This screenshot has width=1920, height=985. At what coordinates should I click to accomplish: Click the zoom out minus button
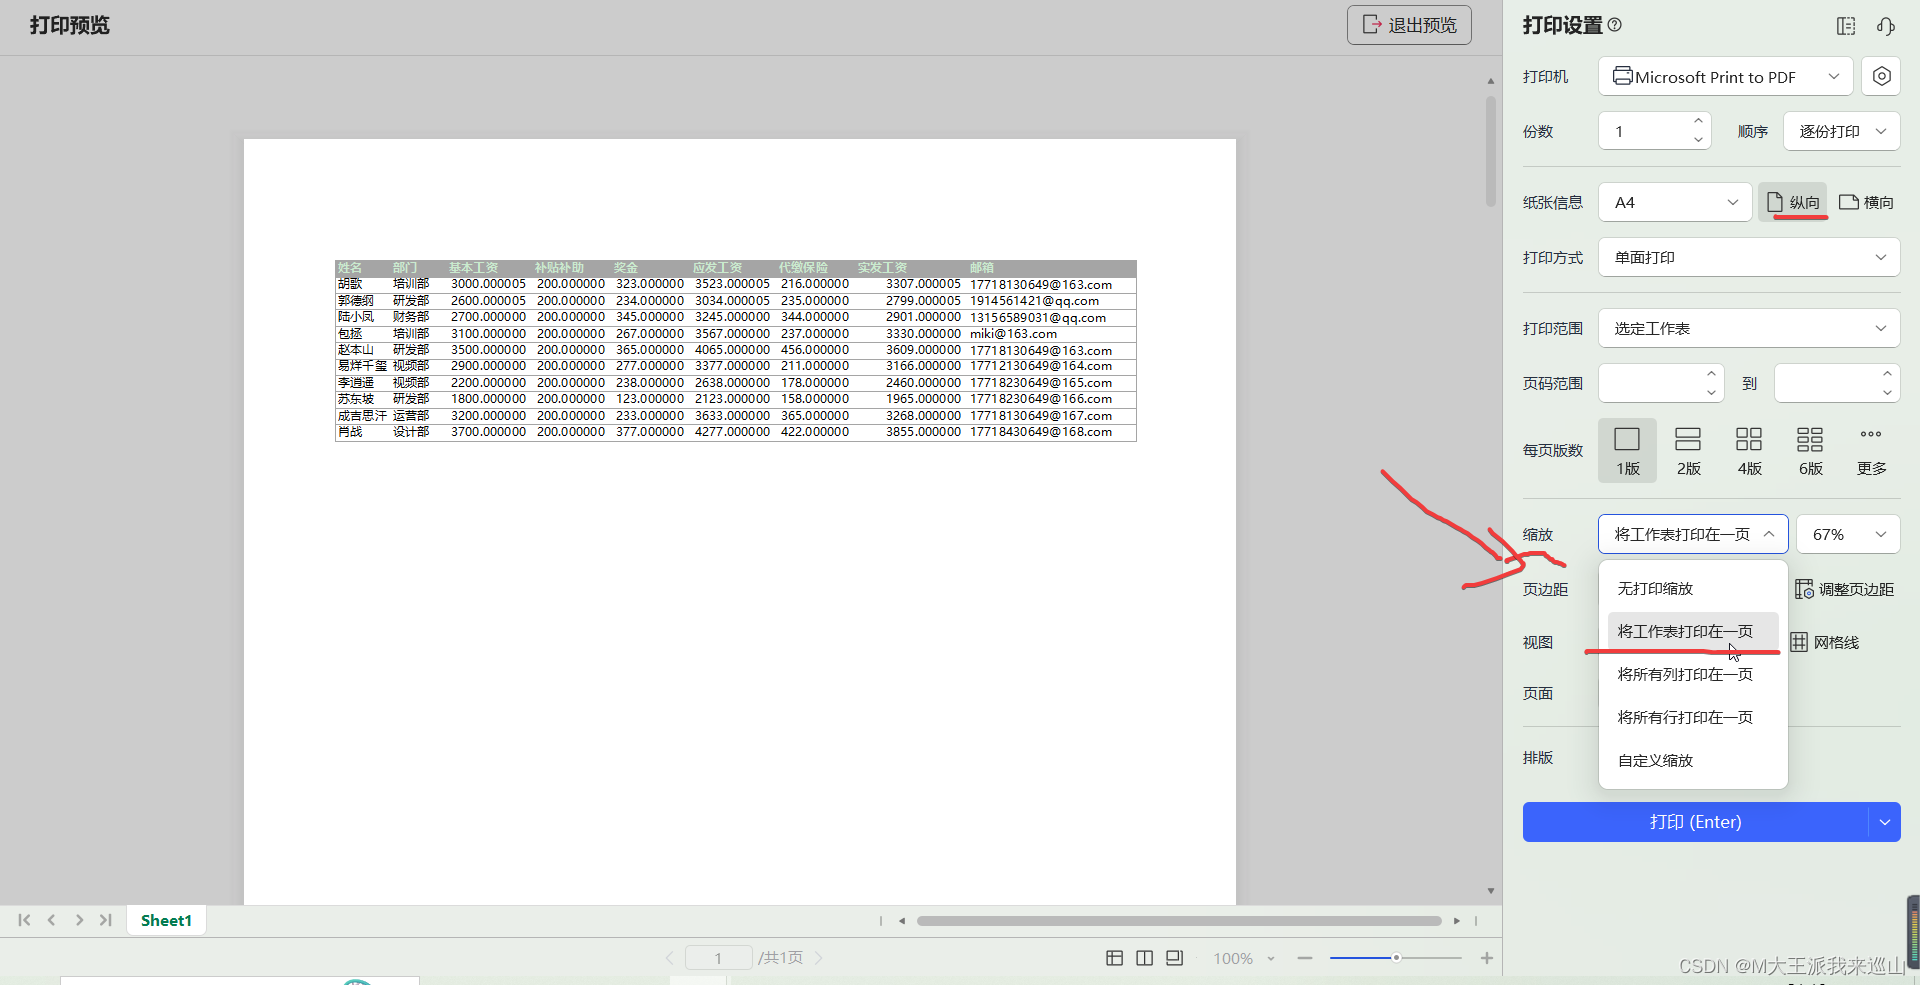[x=1305, y=958]
